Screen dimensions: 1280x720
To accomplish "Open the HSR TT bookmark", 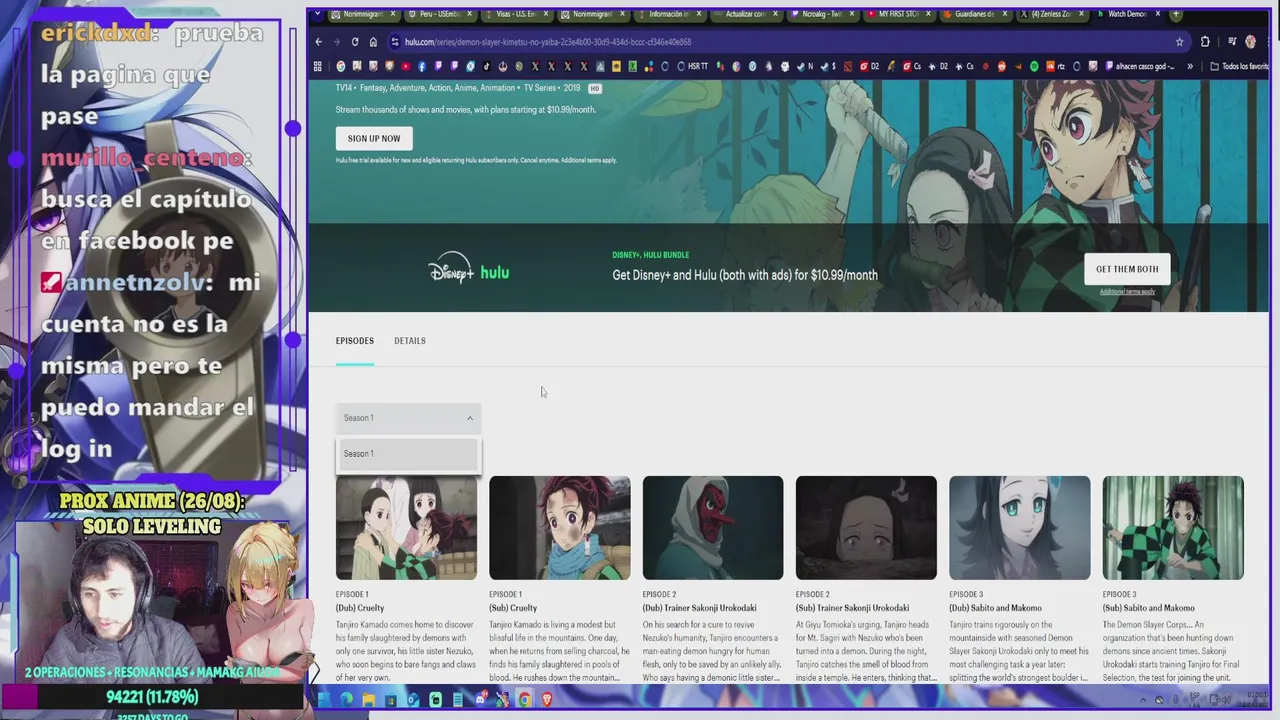I will point(692,67).
